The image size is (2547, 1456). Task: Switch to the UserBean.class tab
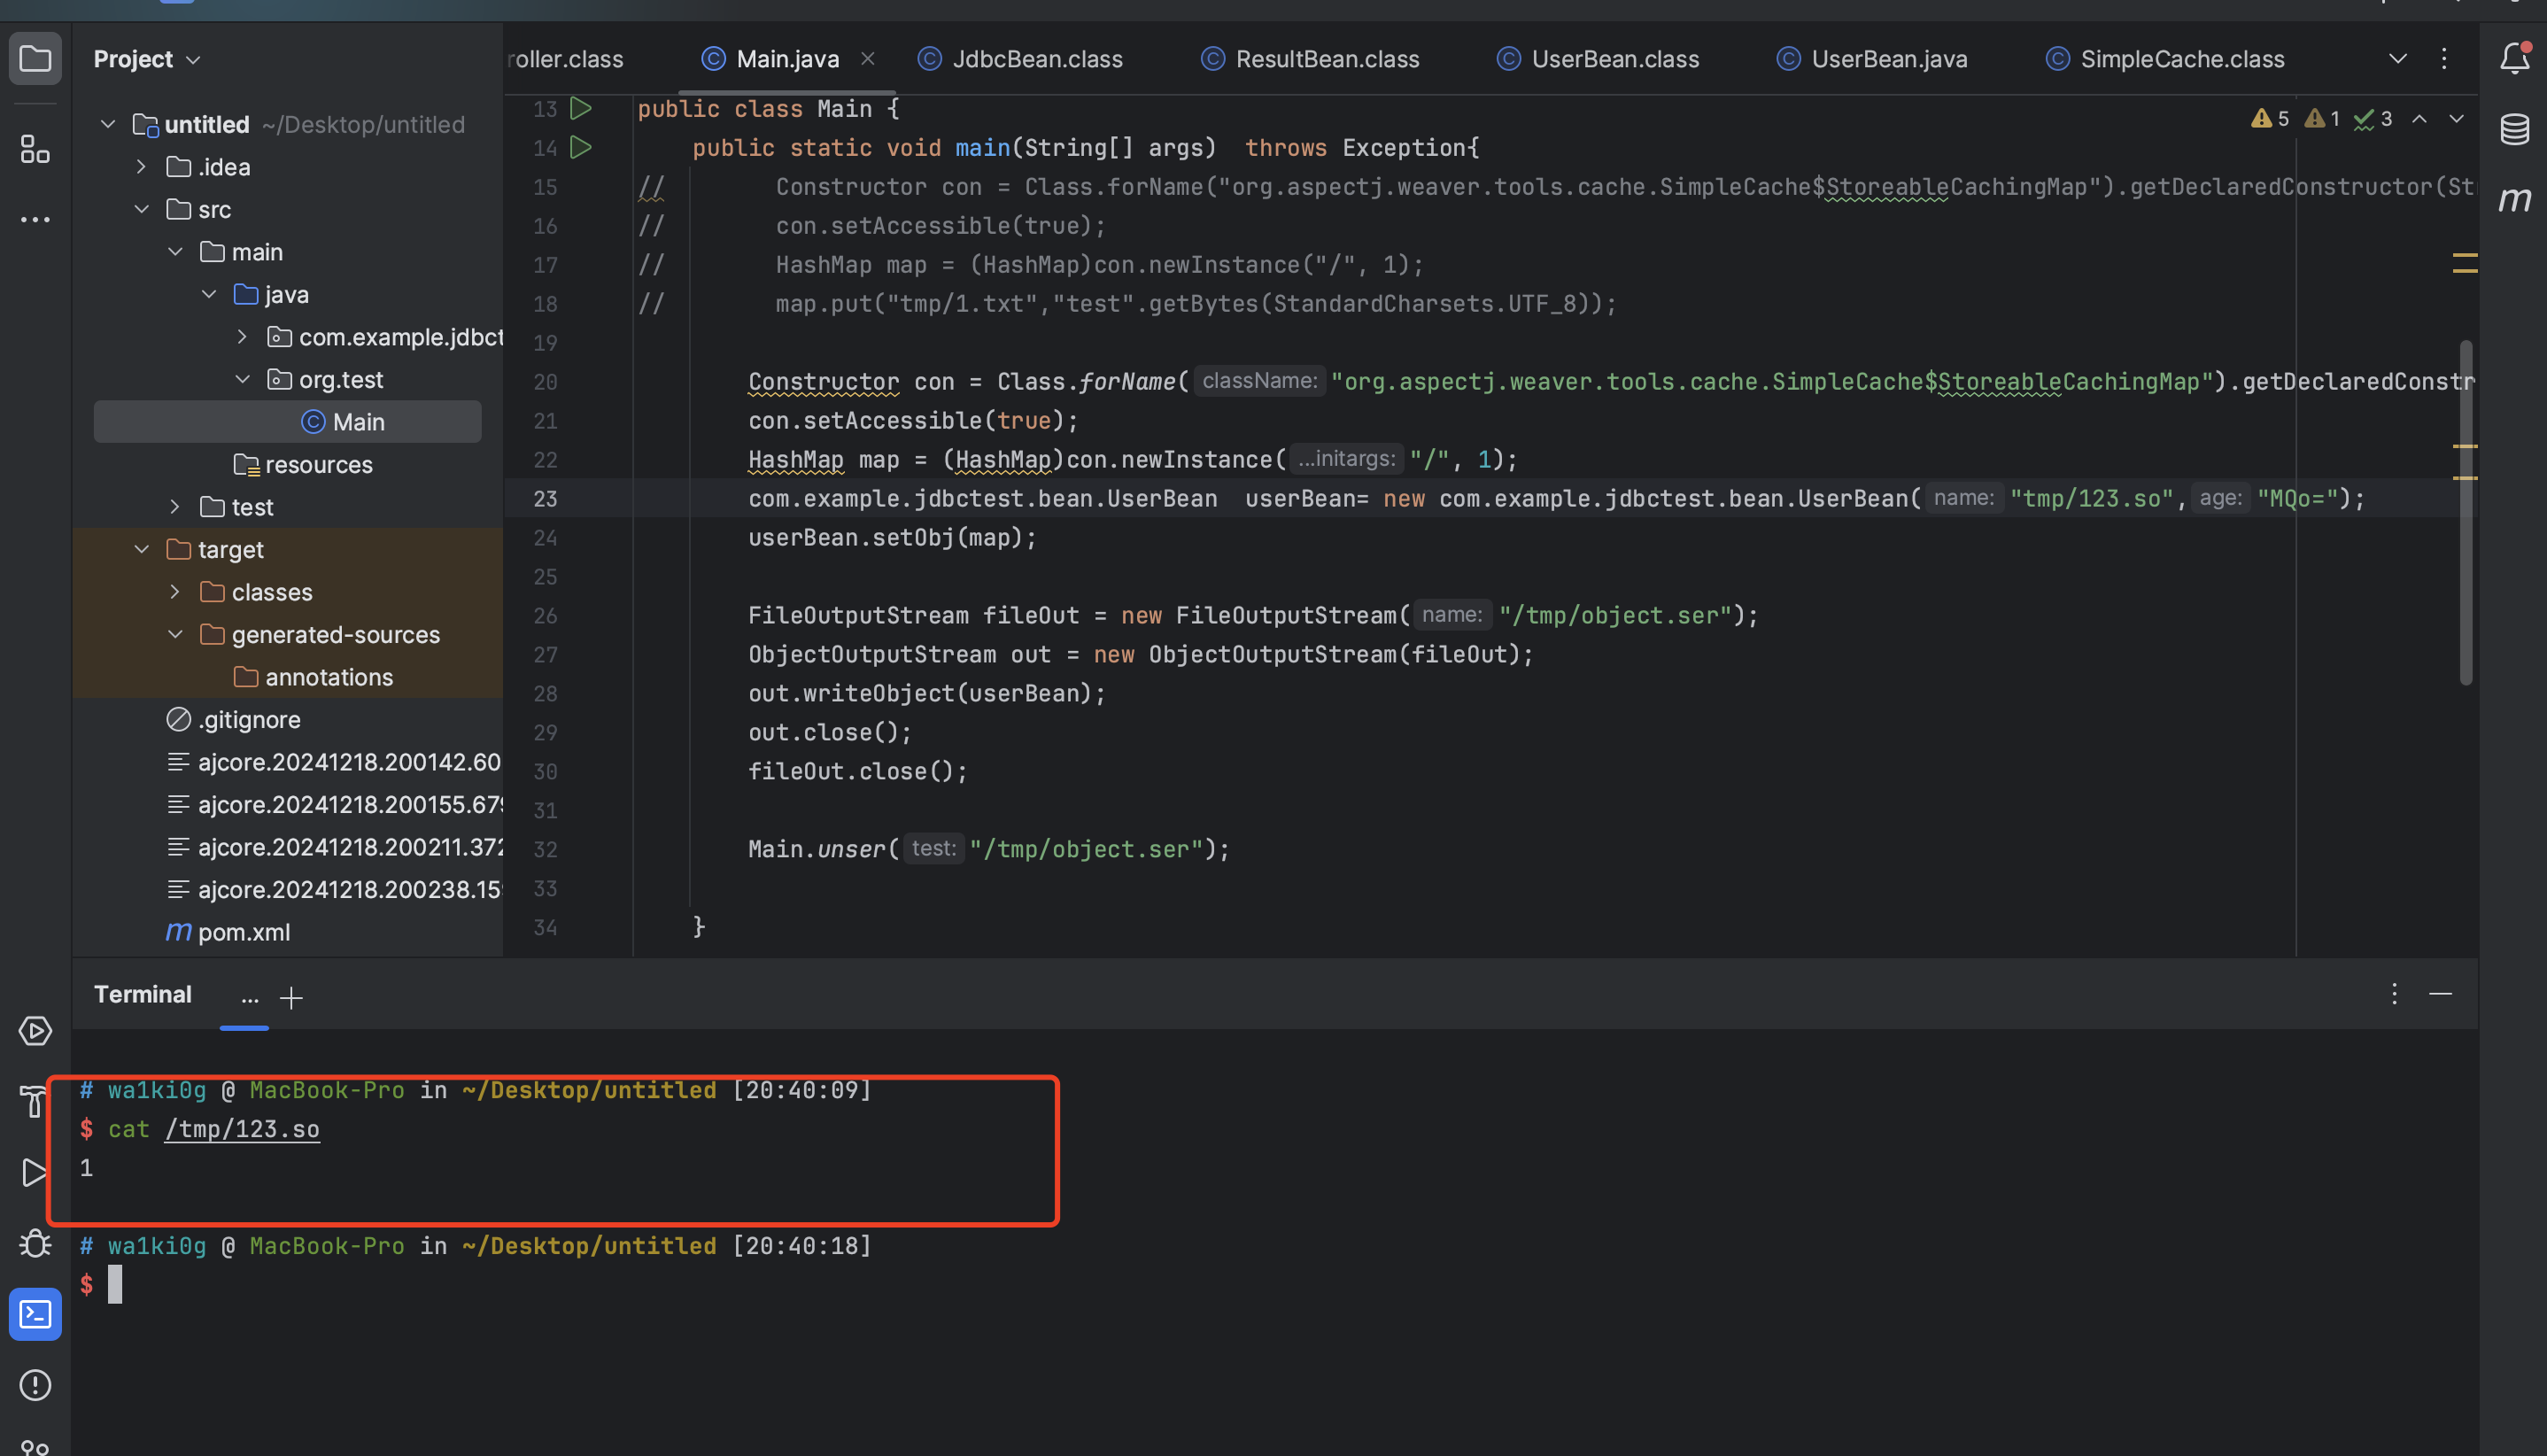tap(1598, 59)
